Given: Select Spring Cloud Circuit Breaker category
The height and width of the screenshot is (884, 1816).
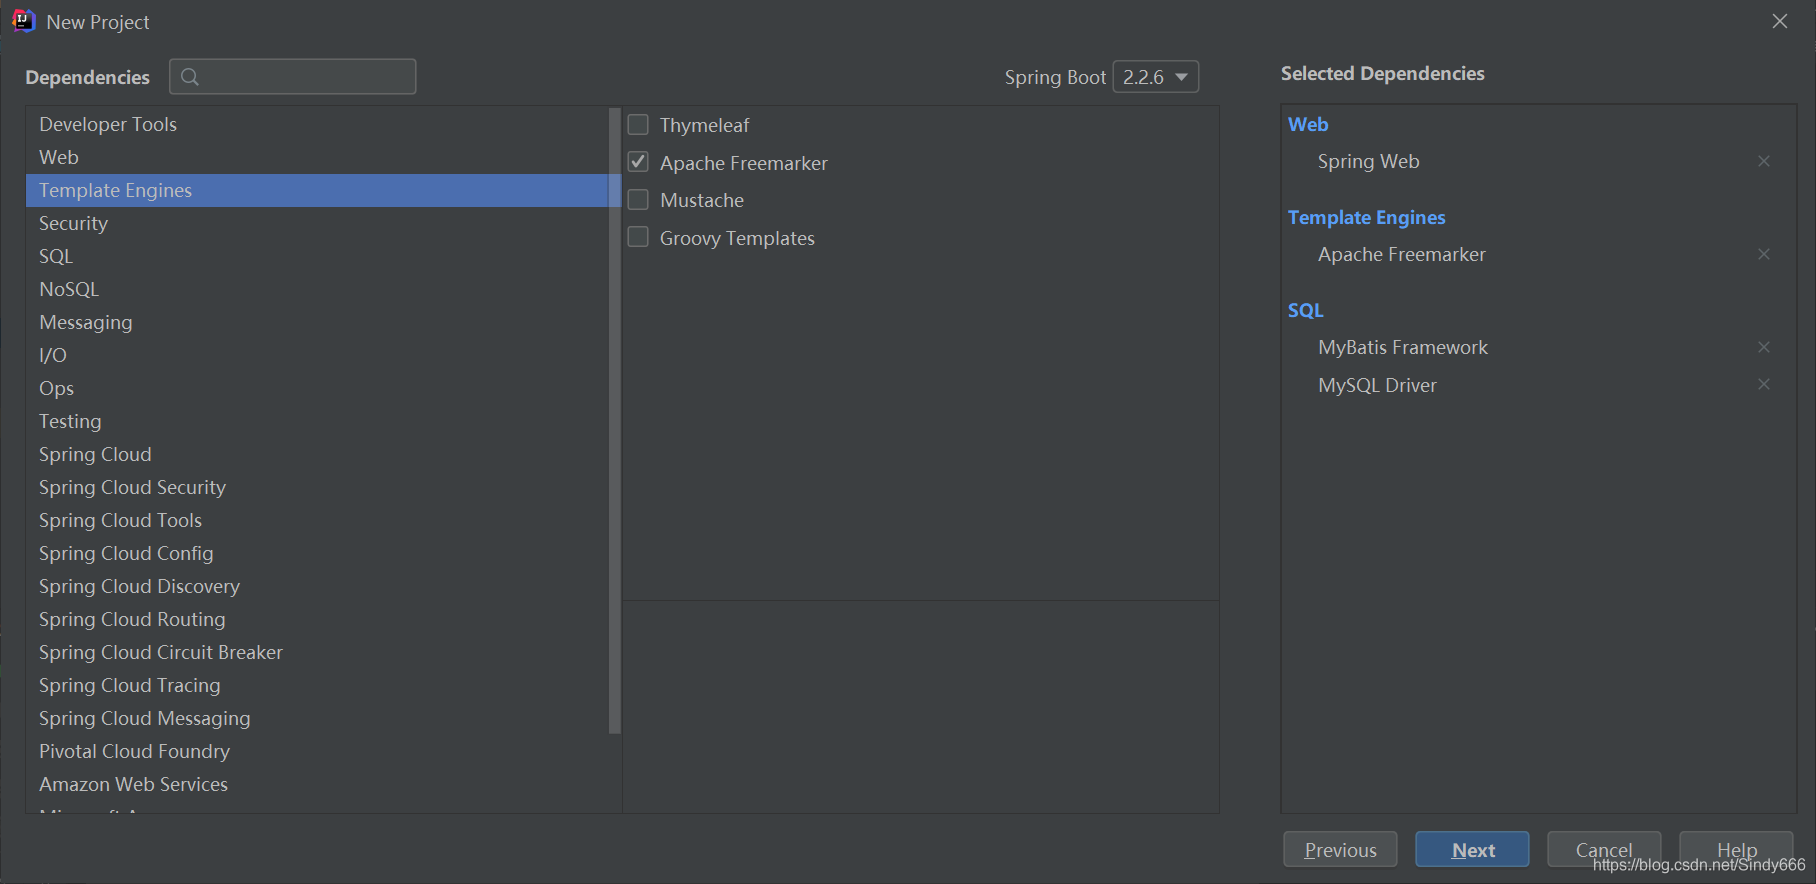Looking at the screenshot, I should click(x=317, y=652).
